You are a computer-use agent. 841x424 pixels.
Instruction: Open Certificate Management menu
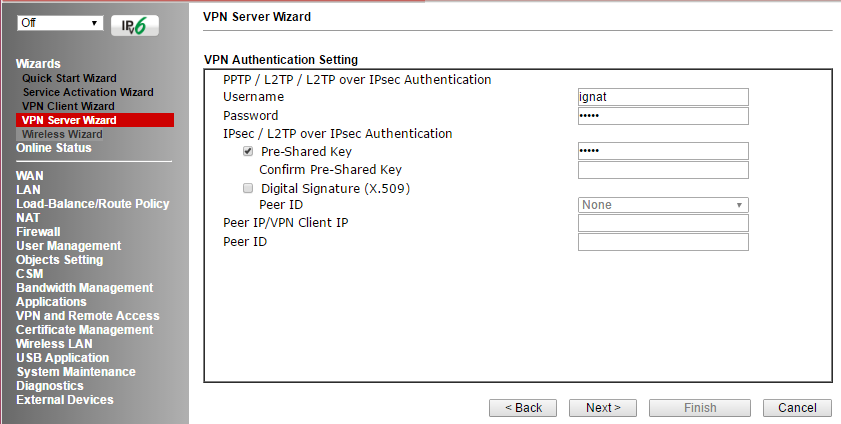coord(85,330)
